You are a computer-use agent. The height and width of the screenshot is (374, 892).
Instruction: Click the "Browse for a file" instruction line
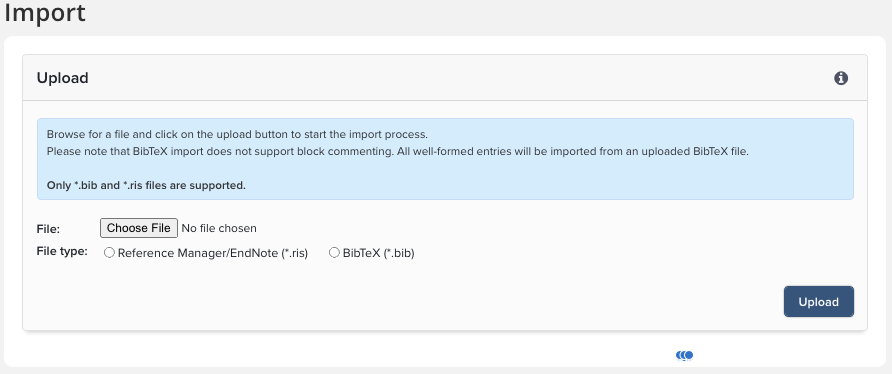237,135
